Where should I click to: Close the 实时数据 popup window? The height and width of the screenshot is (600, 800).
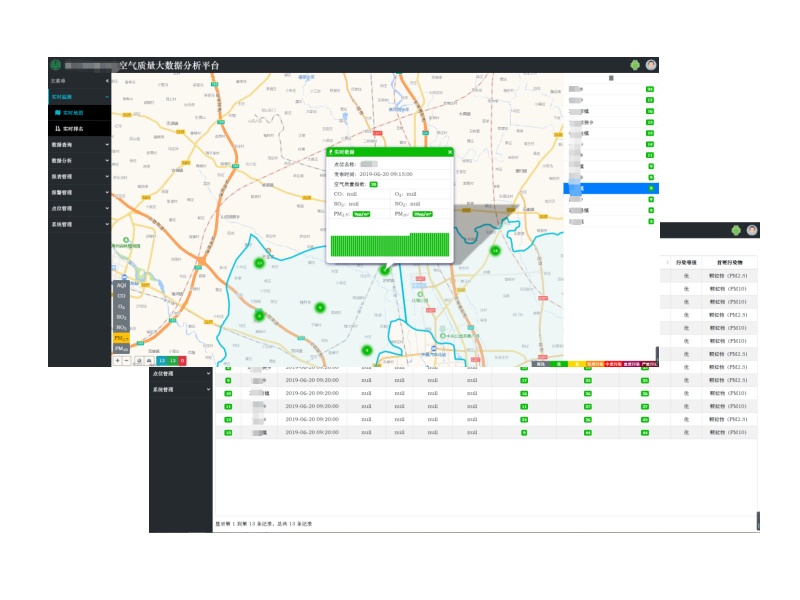point(450,152)
